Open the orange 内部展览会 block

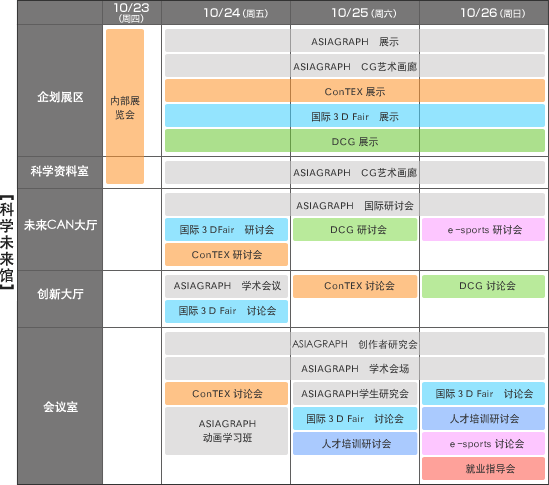coord(125,106)
